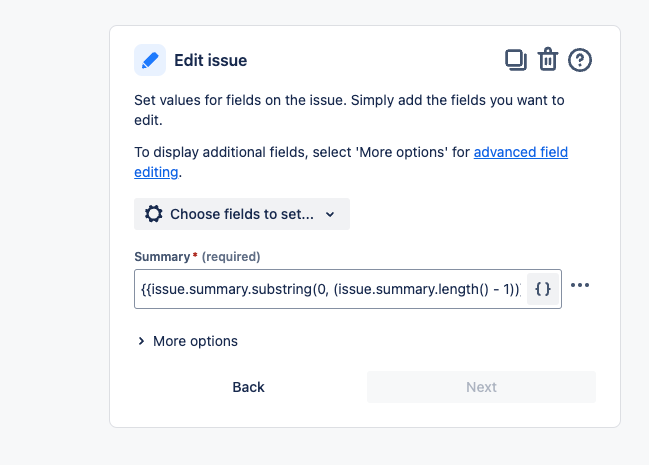Screen dimensions: 649x465
Task: Click the 'Summary (required)' field label
Action: click(x=162, y=257)
